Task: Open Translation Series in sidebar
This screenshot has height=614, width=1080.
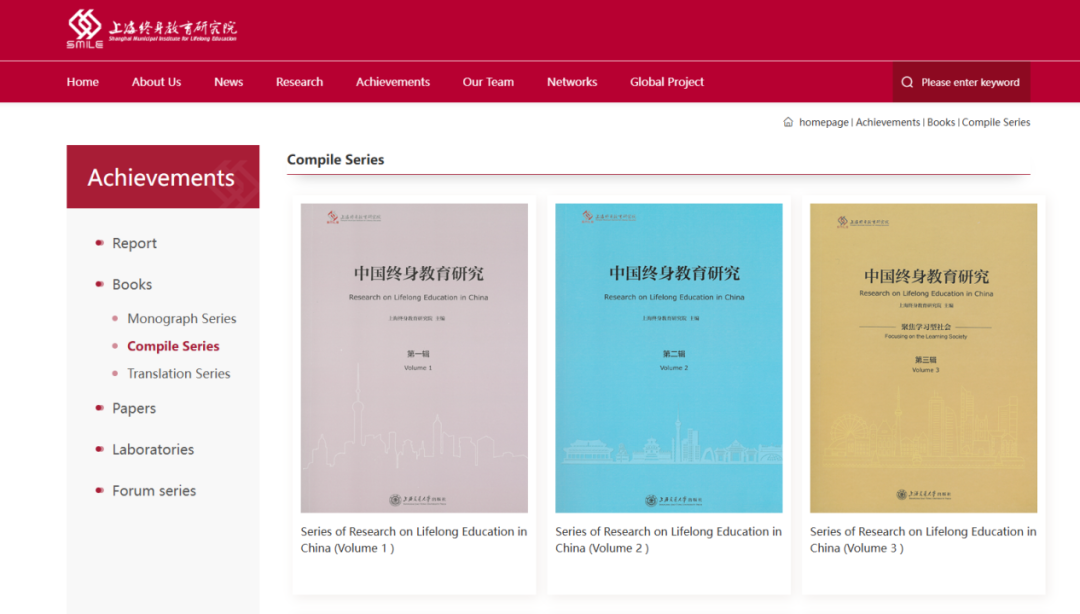Action: [178, 373]
